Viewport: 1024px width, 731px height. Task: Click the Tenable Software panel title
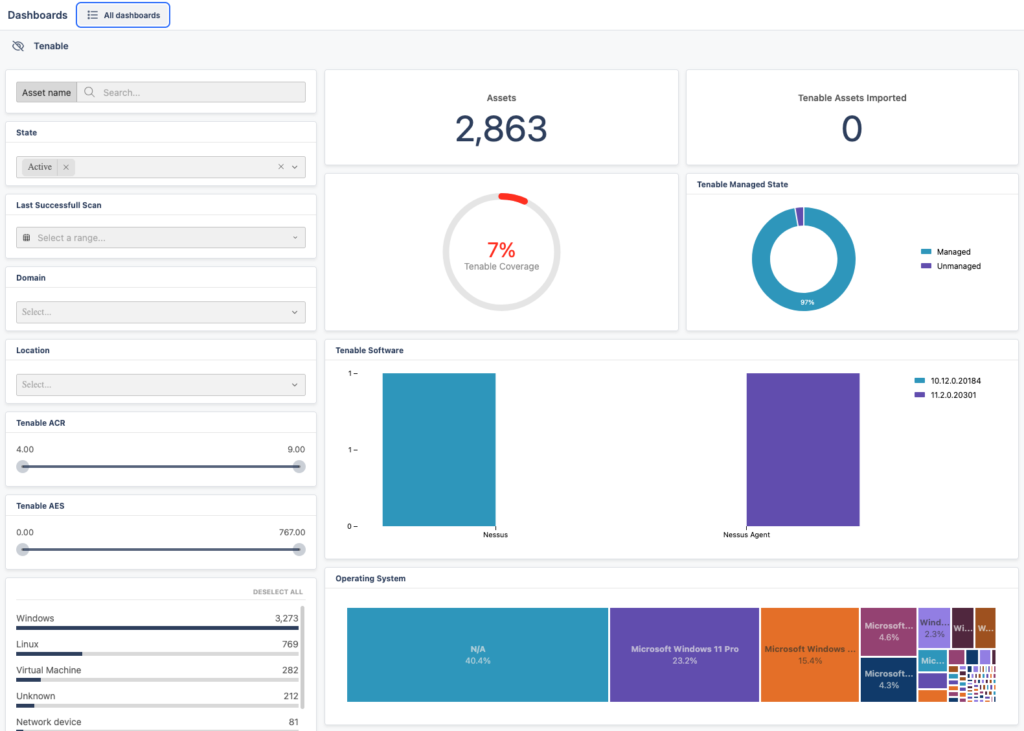coord(369,350)
